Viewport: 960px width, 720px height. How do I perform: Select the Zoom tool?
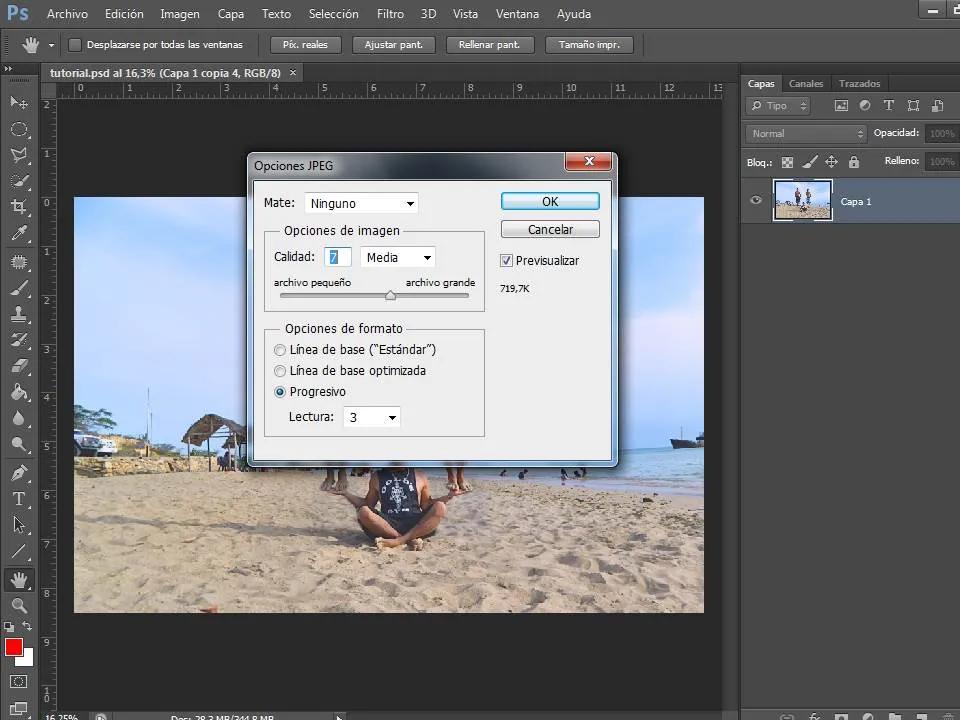19,606
